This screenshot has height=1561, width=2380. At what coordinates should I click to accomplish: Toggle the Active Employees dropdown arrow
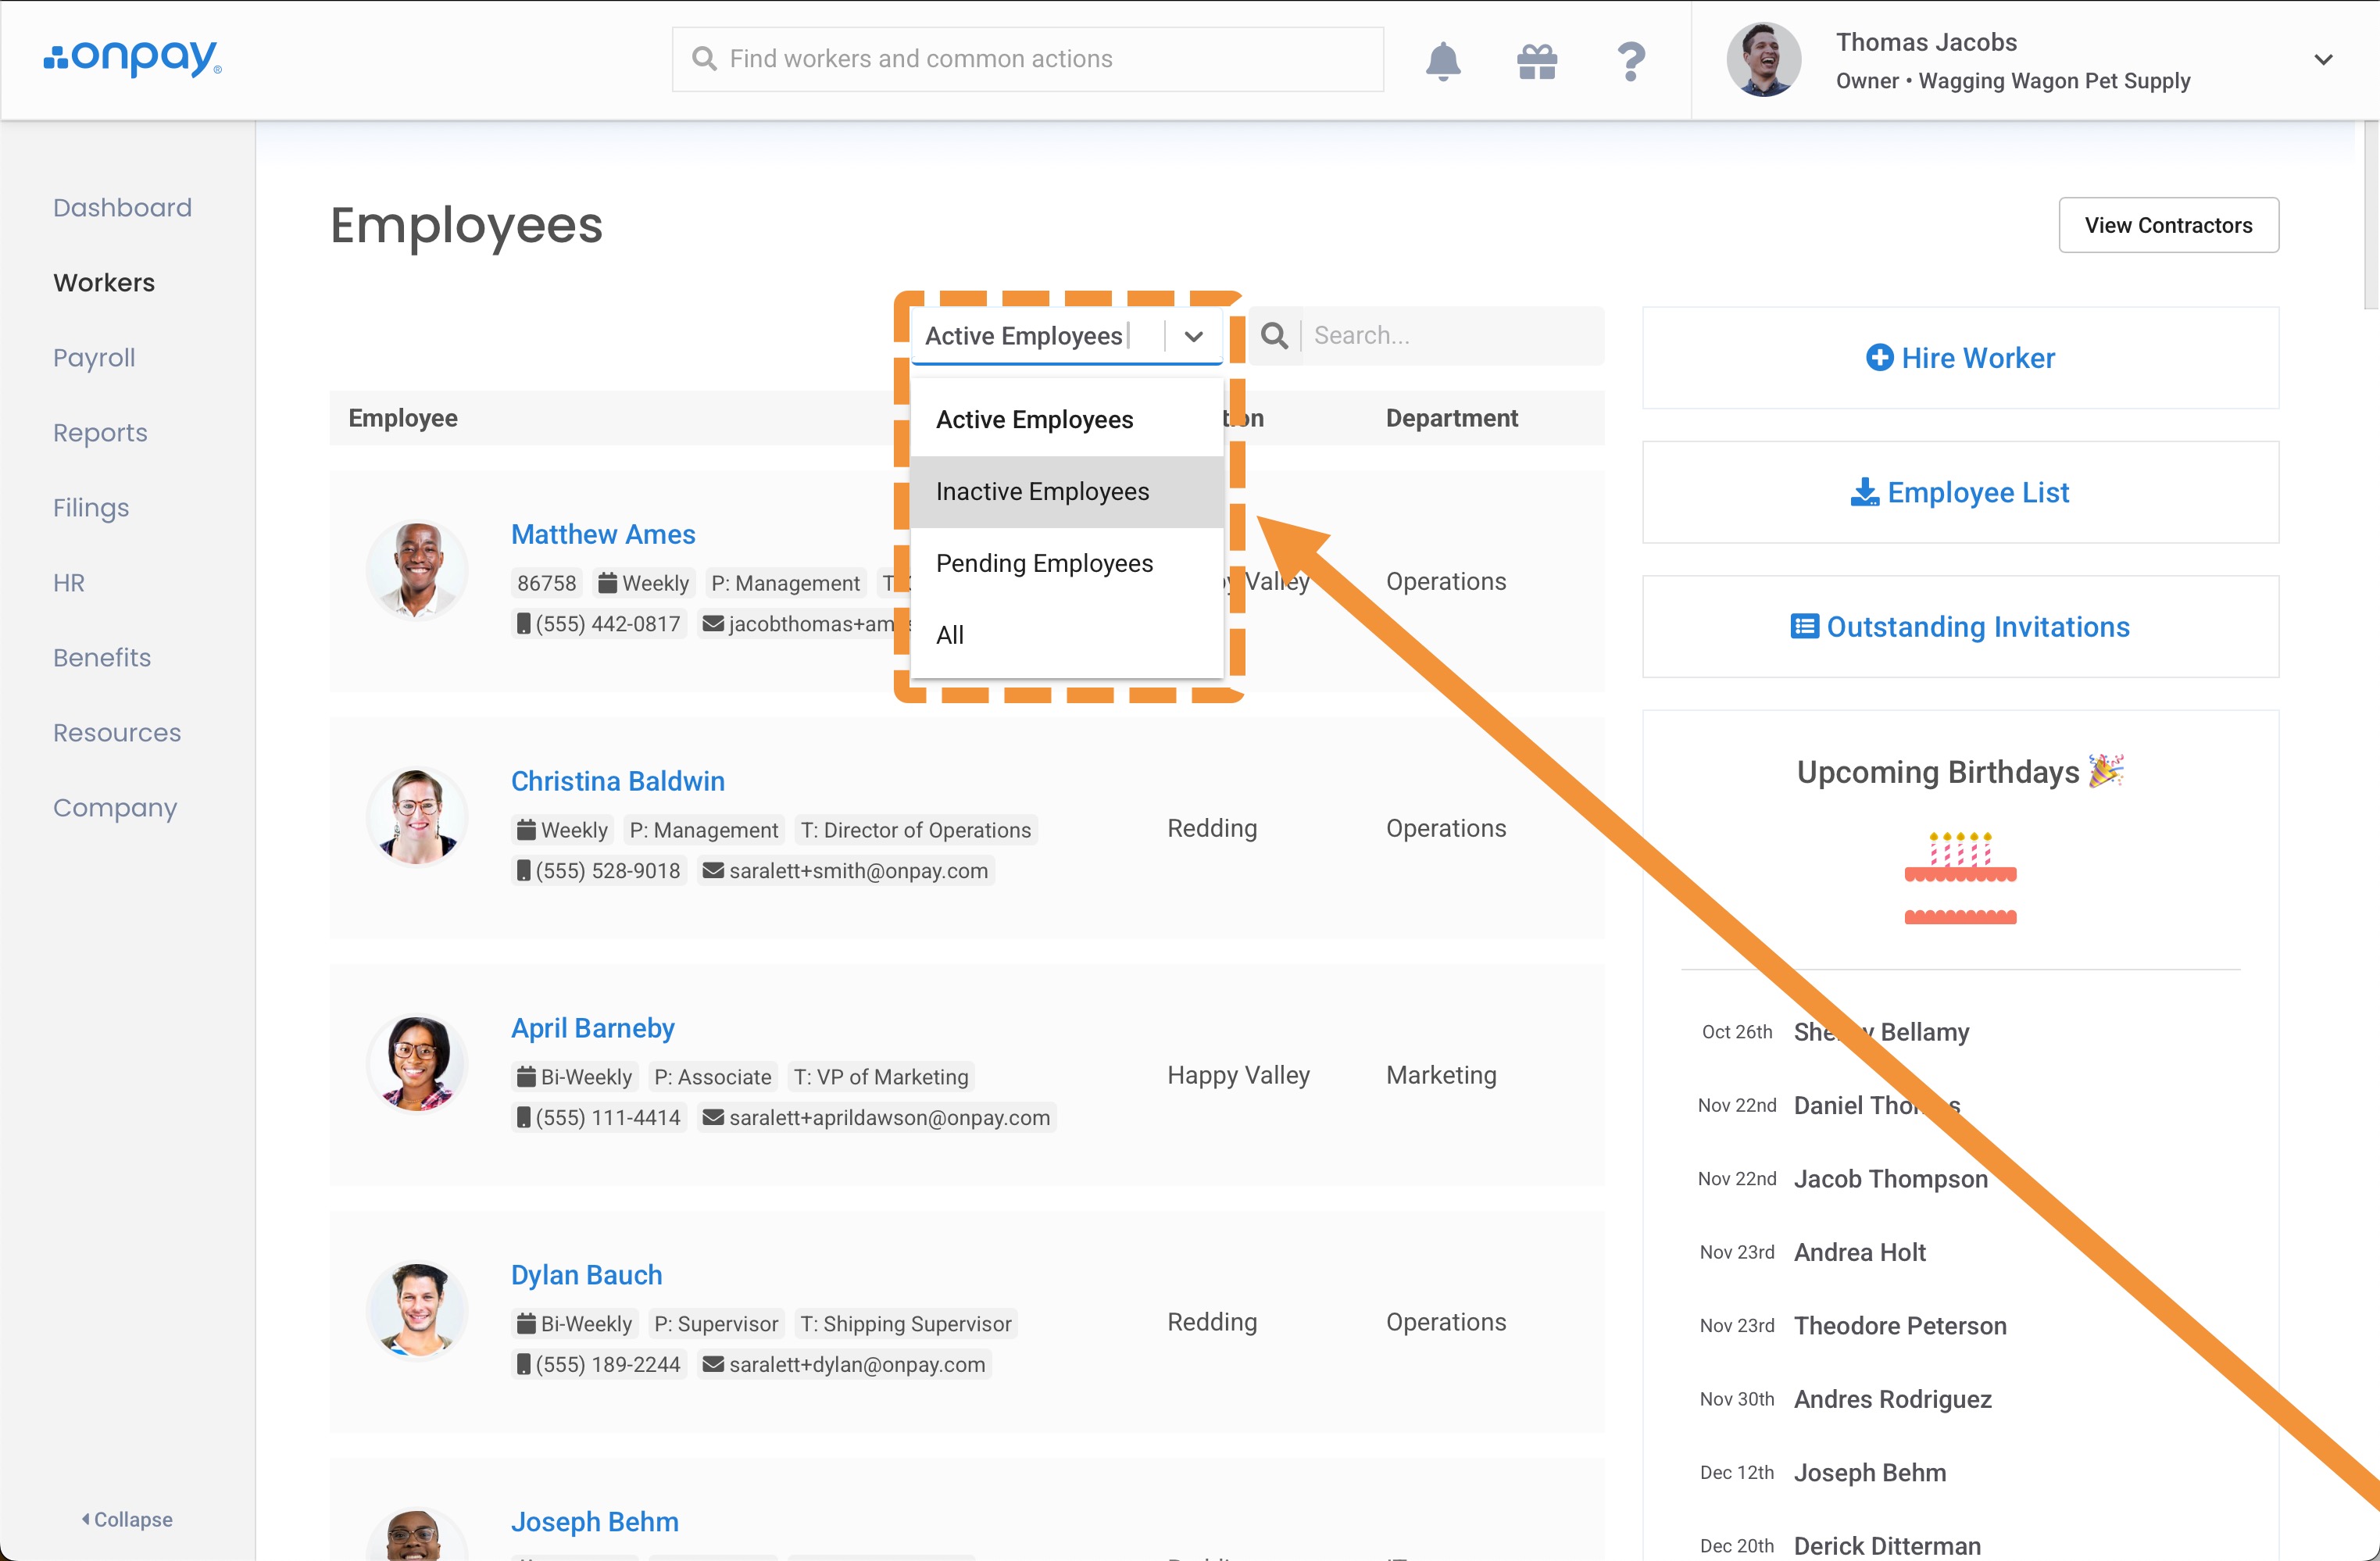tap(1193, 337)
